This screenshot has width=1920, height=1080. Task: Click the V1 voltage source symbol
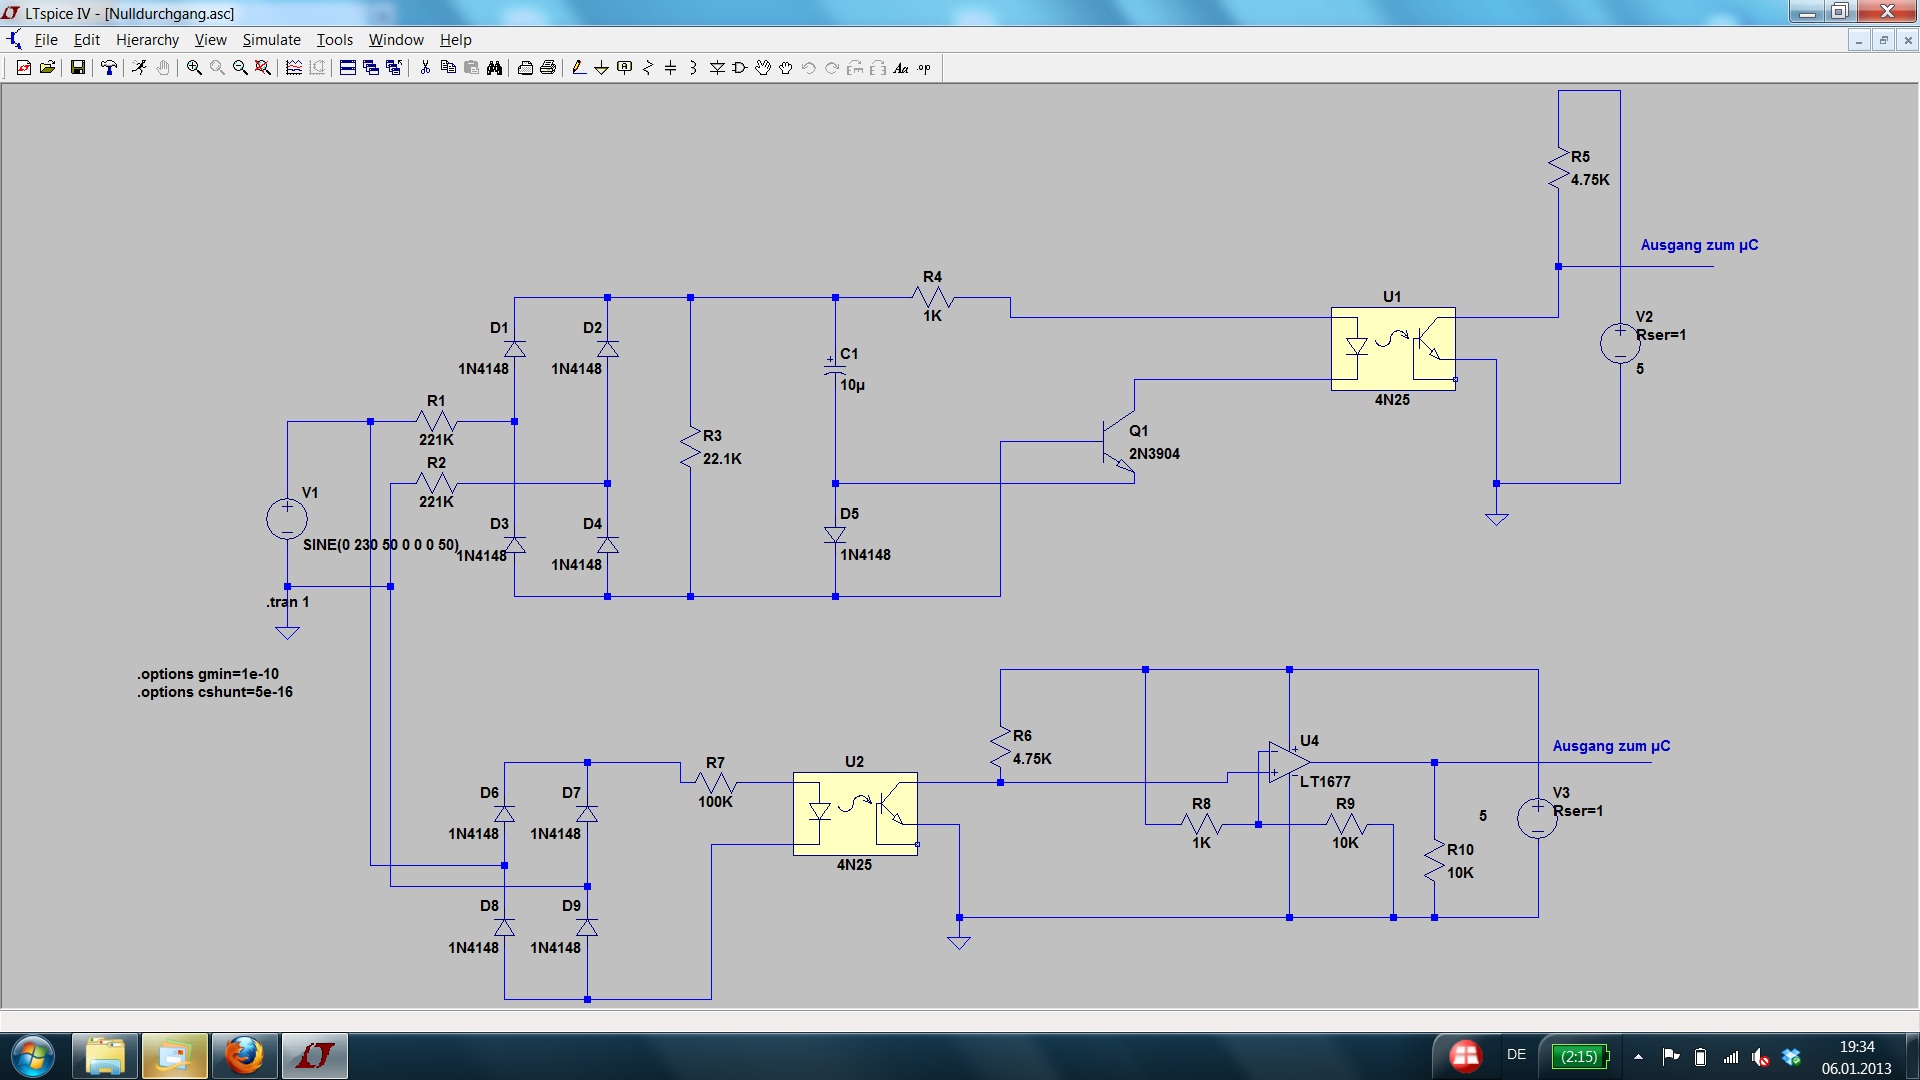pyautogui.click(x=287, y=519)
